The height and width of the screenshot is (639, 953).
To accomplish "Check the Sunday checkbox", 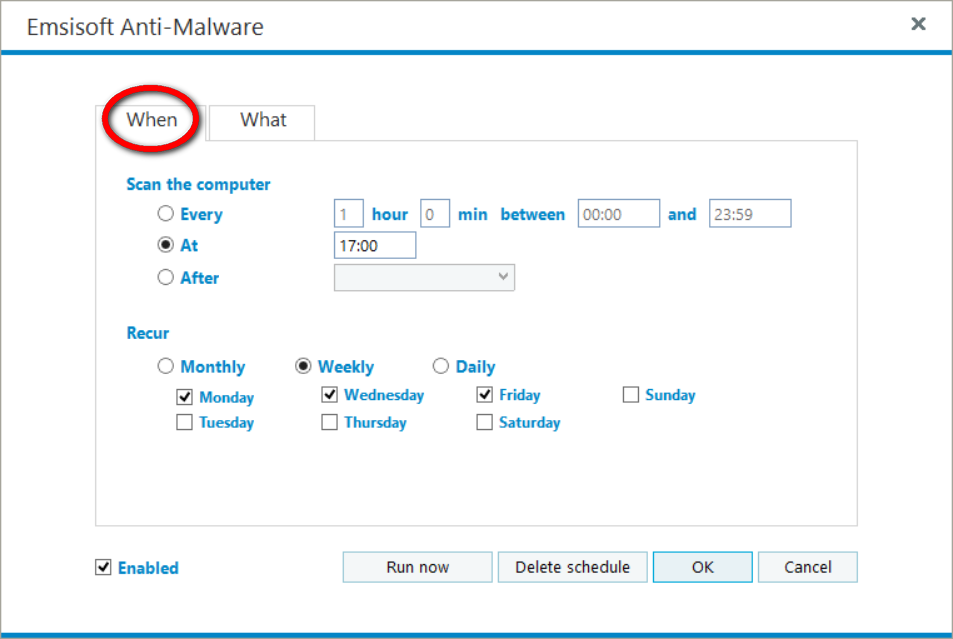I will pyautogui.click(x=631, y=395).
